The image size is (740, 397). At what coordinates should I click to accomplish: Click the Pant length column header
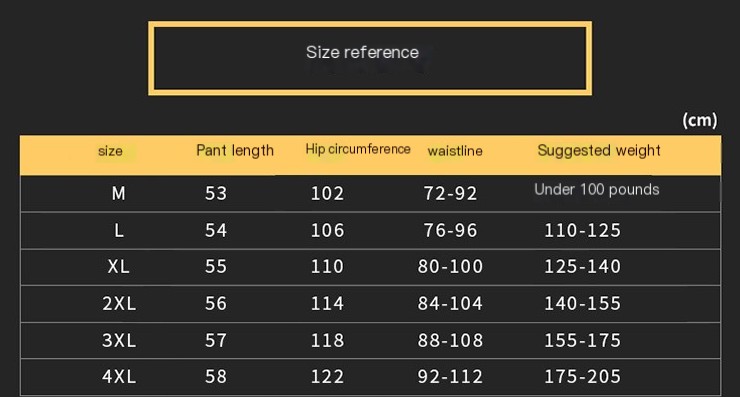[x=235, y=151]
